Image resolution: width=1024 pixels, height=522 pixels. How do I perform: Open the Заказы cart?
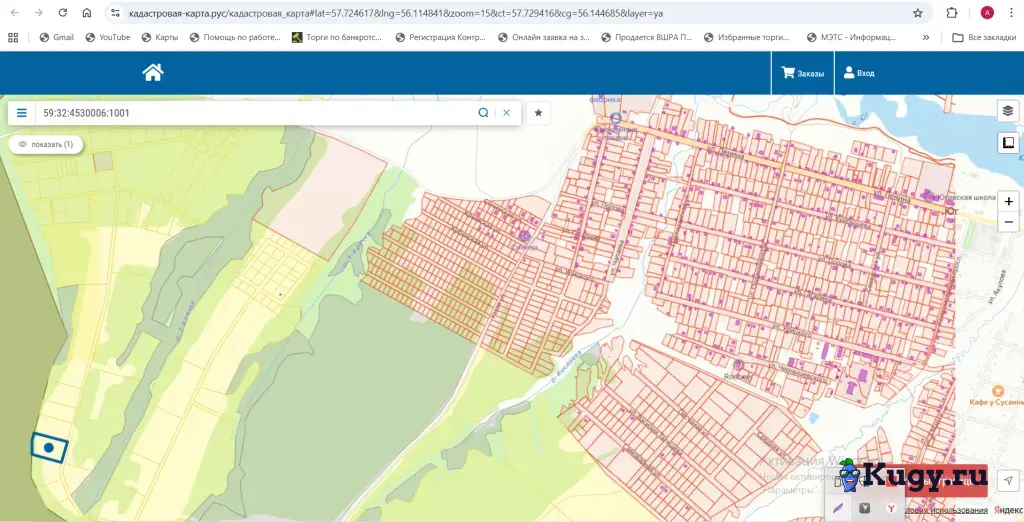[803, 73]
